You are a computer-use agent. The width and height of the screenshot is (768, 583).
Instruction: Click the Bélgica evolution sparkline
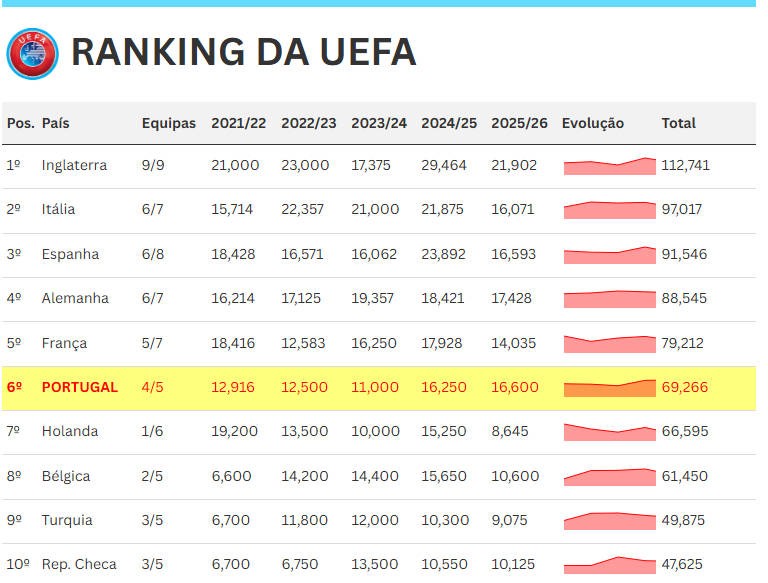[609, 476]
